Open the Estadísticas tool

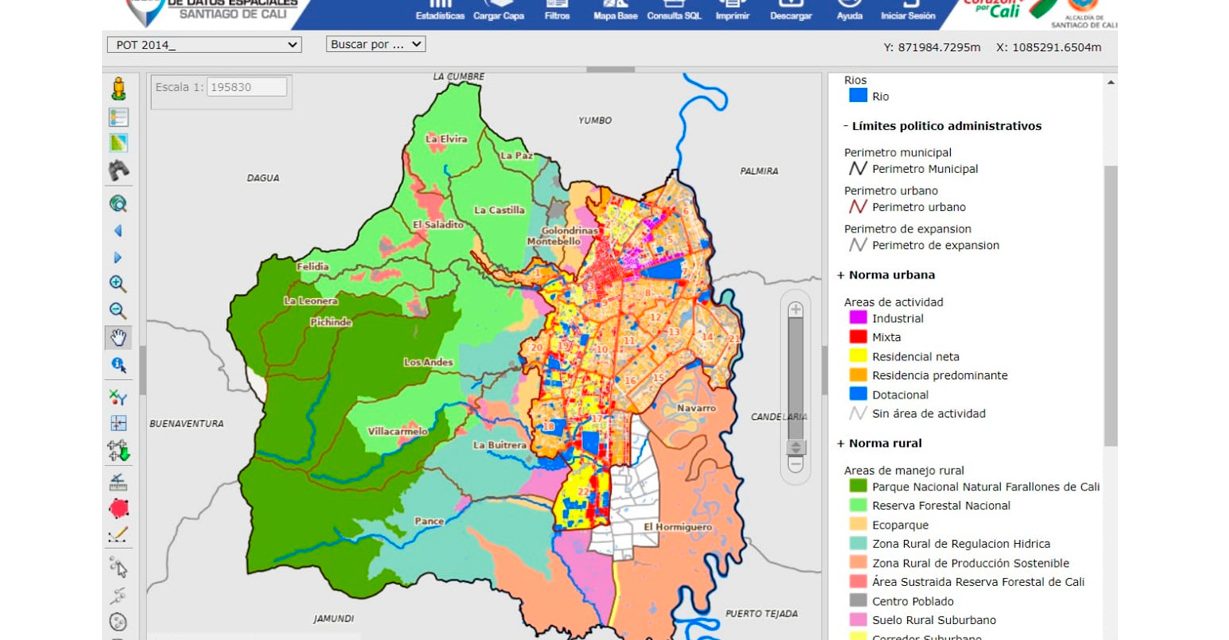(440, 12)
